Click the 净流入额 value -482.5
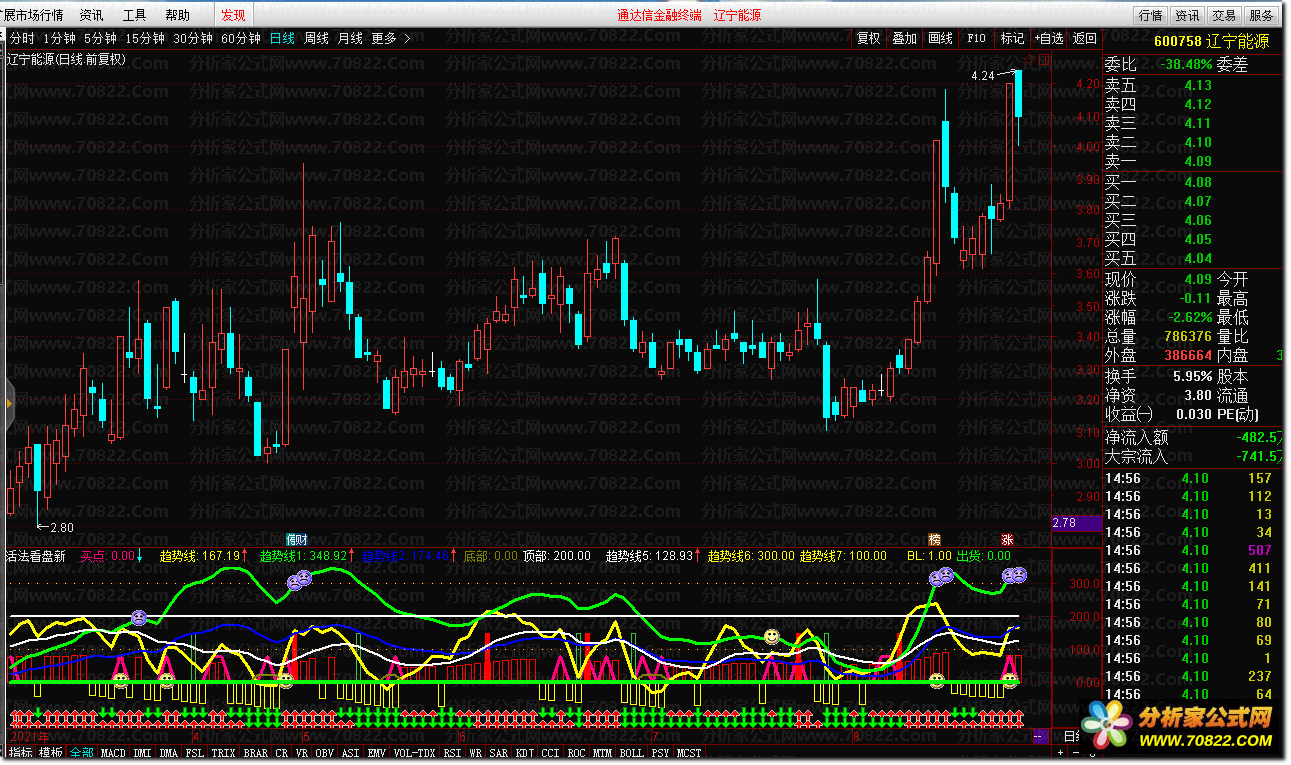Image resolution: width=1291 pixels, height=765 pixels. (x=1257, y=437)
